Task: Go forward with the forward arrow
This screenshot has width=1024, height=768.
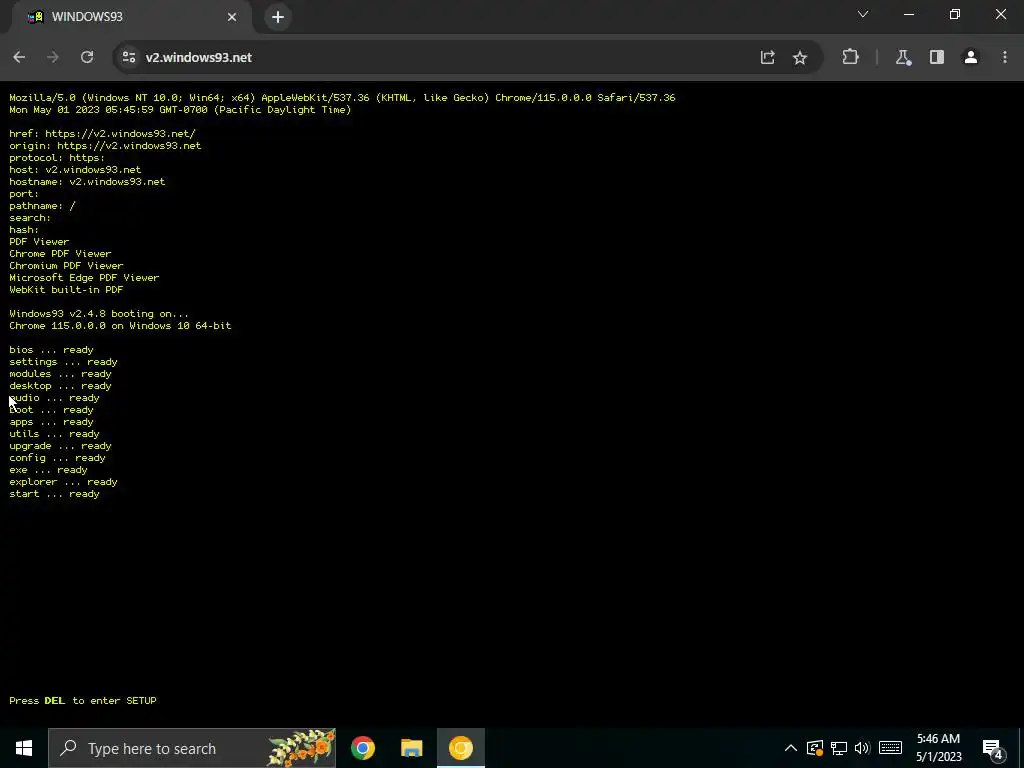Action: [52, 57]
